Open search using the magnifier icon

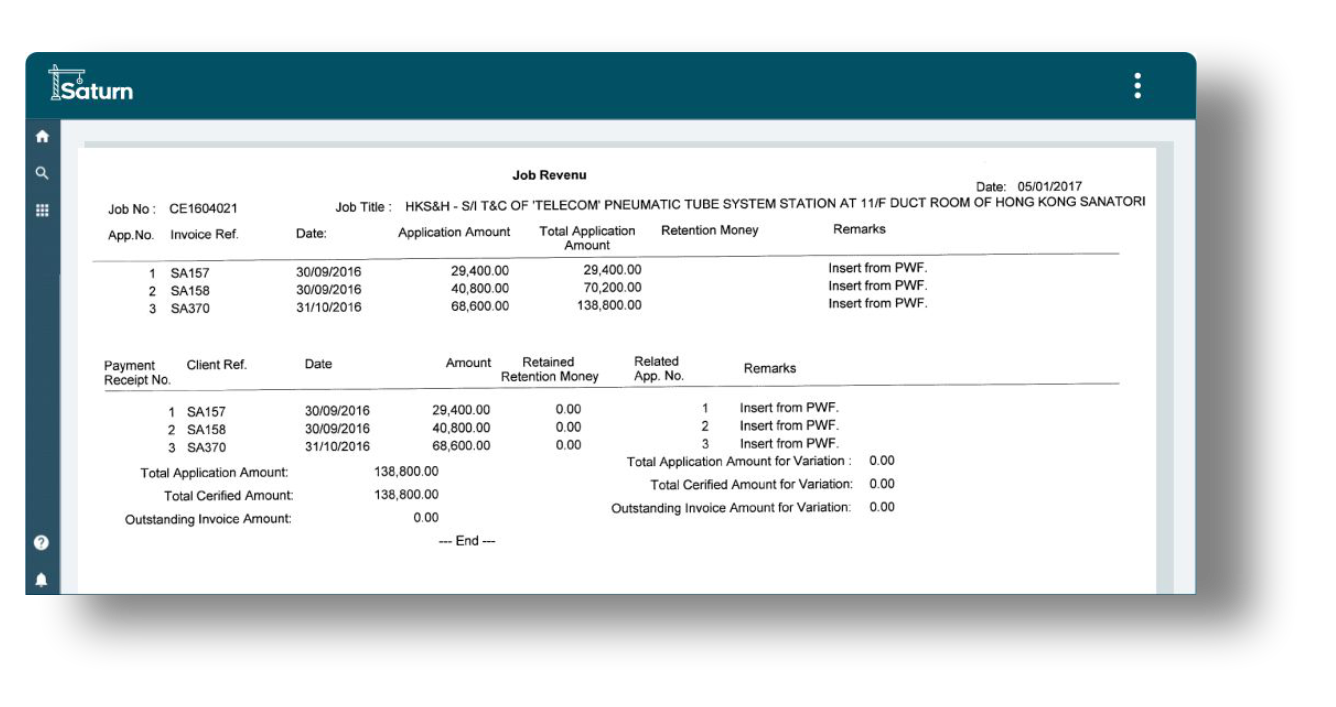[x=40, y=172]
